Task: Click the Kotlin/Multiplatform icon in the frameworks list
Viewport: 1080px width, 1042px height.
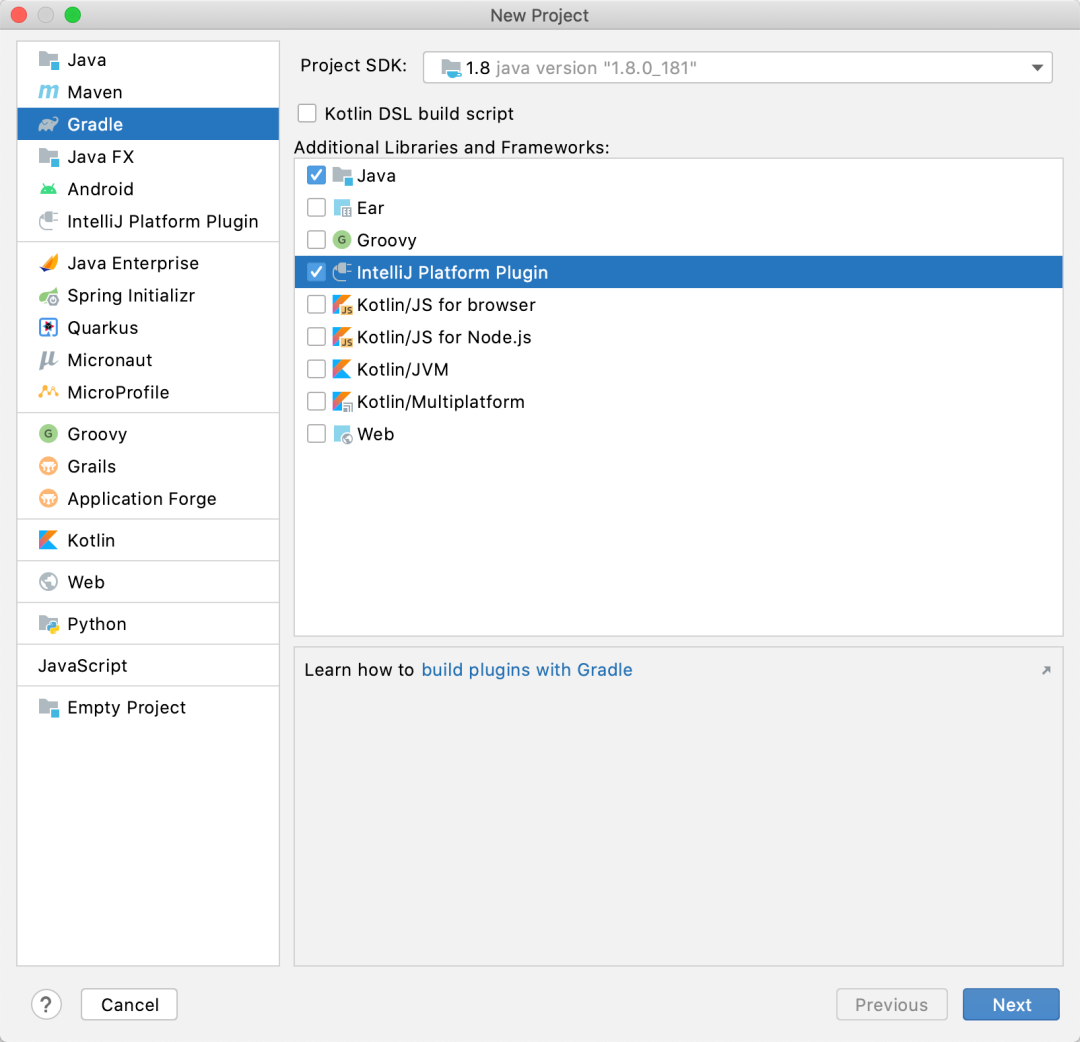Action: click(342, 402)
